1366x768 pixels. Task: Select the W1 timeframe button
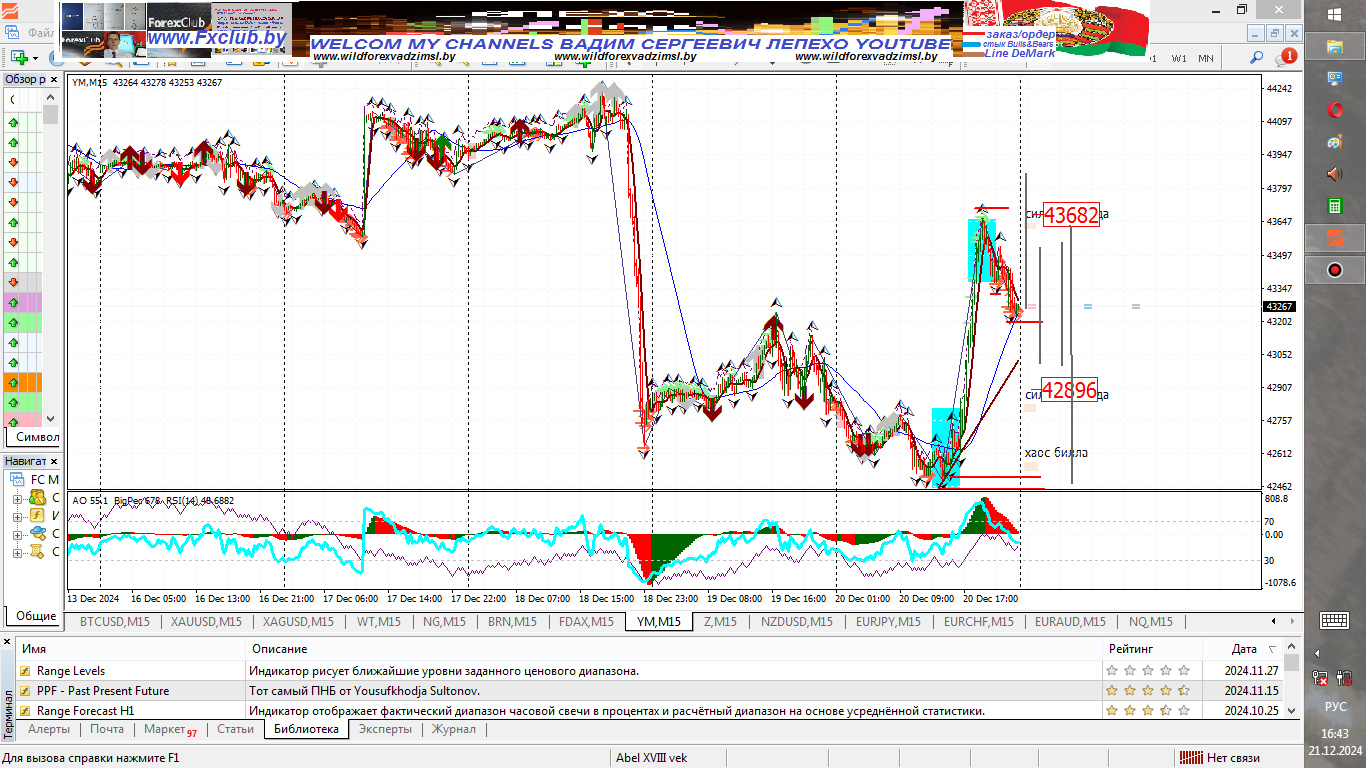pos(1180,58)
